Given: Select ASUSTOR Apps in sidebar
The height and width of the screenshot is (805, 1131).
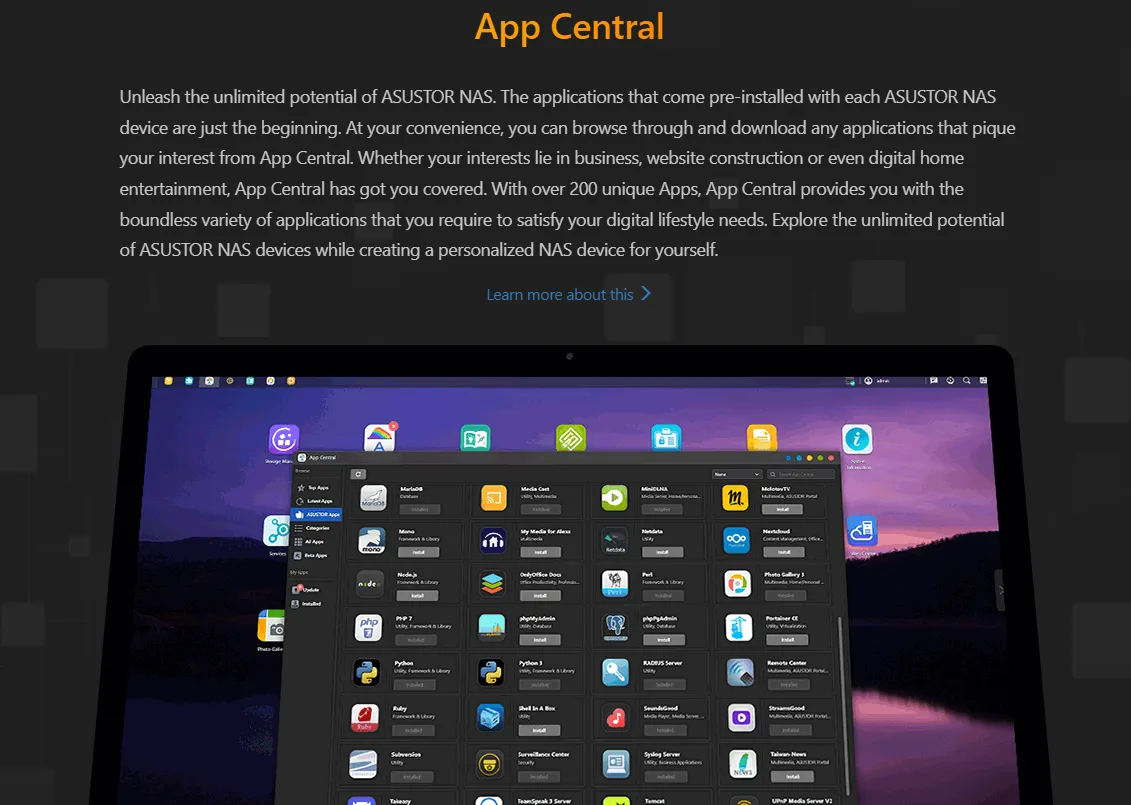Looking at the screenshot, I should coord(316,514).
